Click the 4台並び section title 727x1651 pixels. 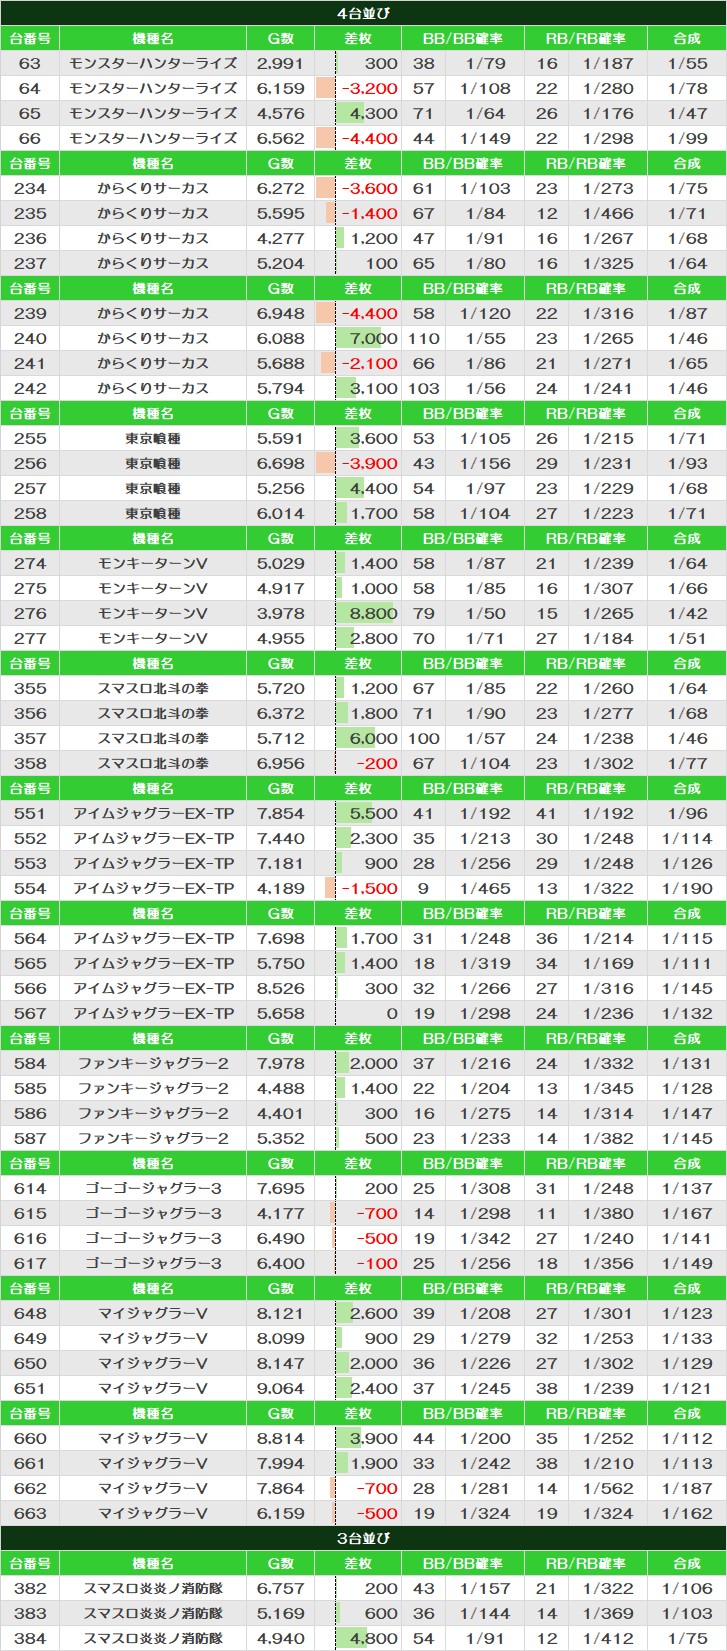click(x=363, y=13)
